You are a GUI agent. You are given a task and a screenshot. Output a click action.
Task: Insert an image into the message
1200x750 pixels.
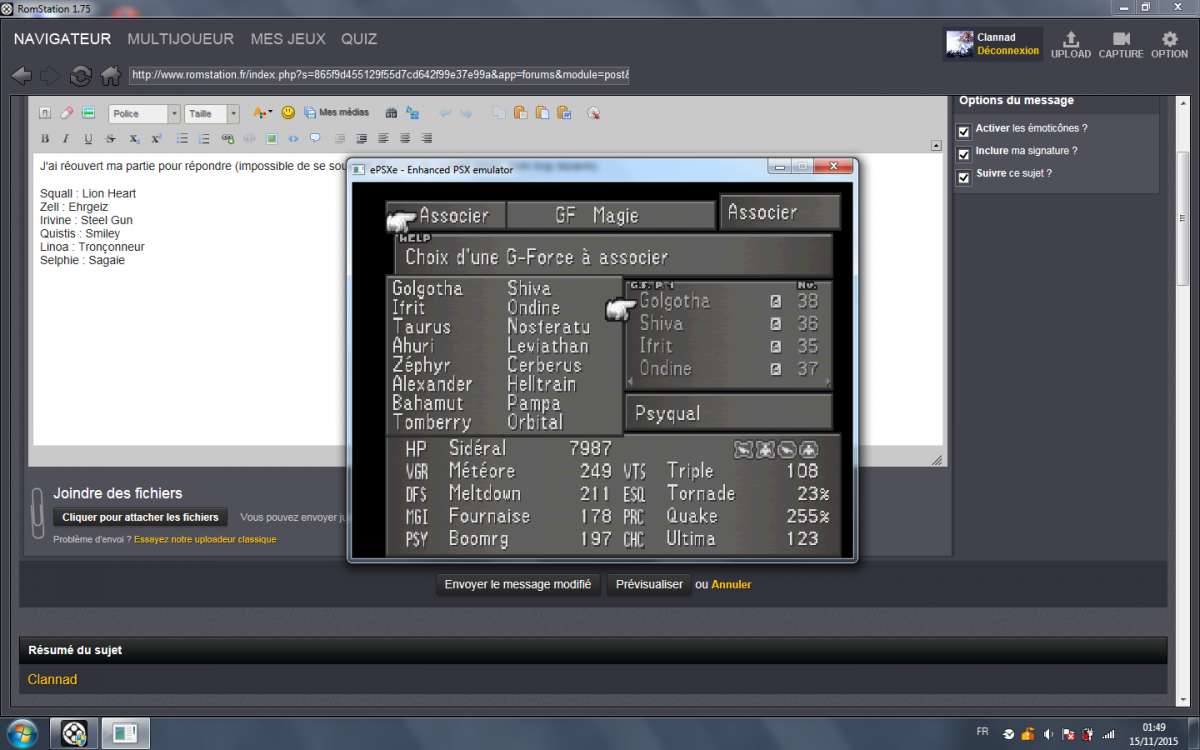[x=271, y=138]
